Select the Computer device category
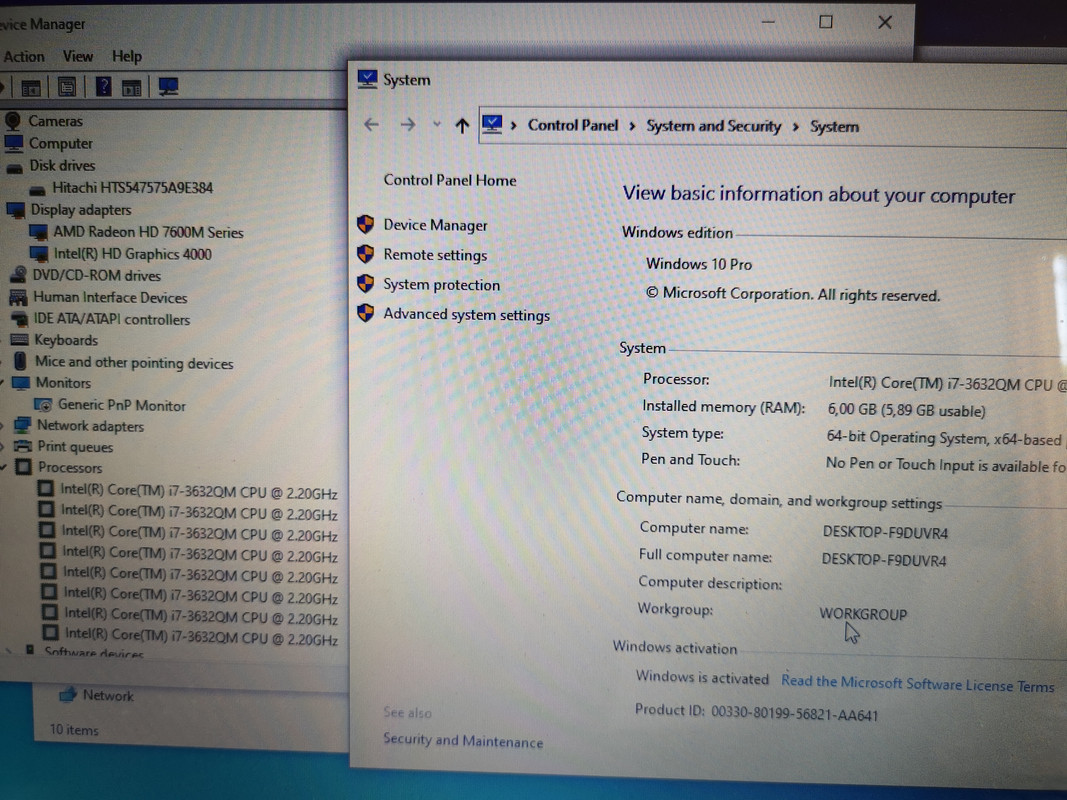 [61, 144]
